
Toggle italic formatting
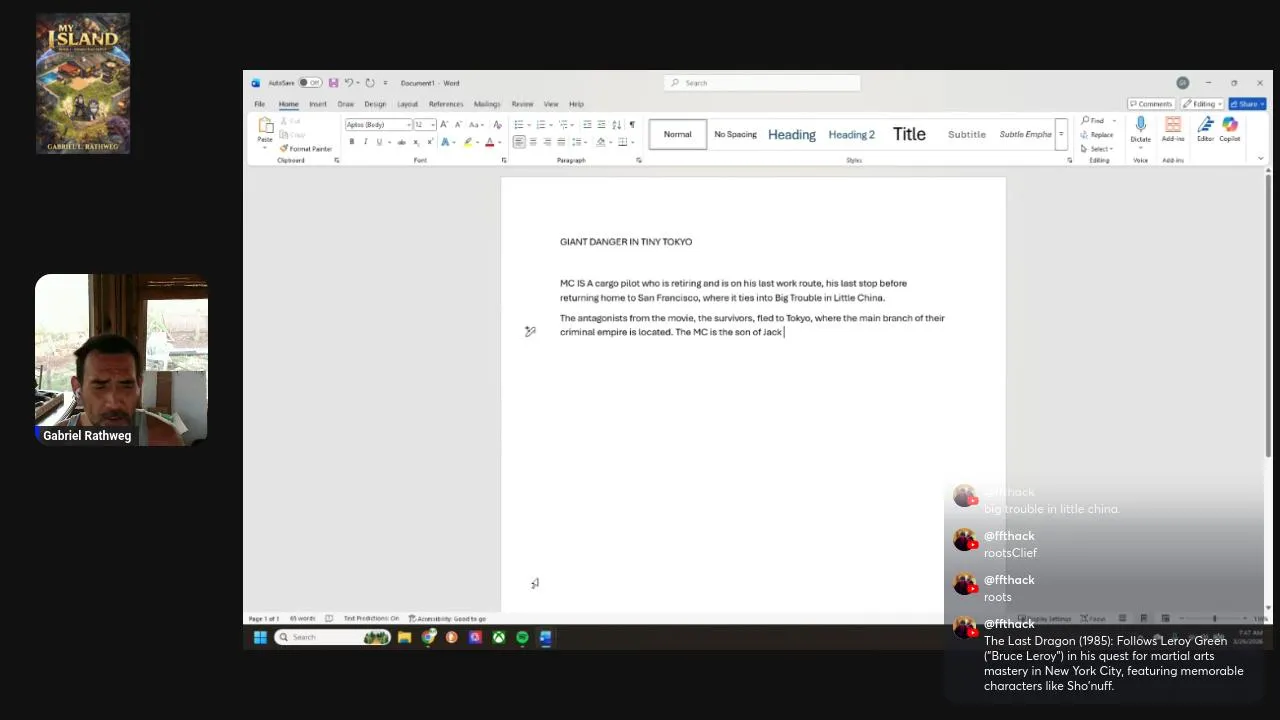(x=365, y=142)
